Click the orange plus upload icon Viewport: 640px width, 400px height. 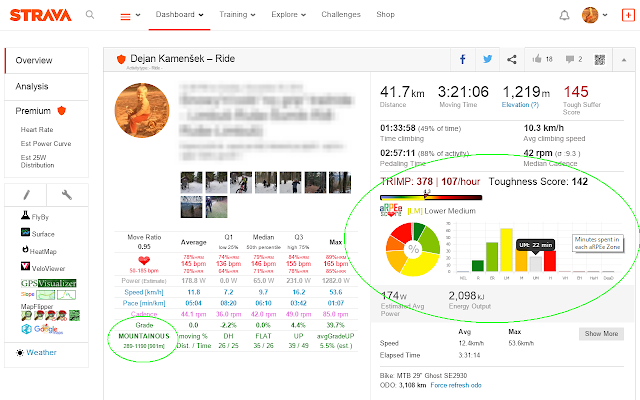[628, 15]
